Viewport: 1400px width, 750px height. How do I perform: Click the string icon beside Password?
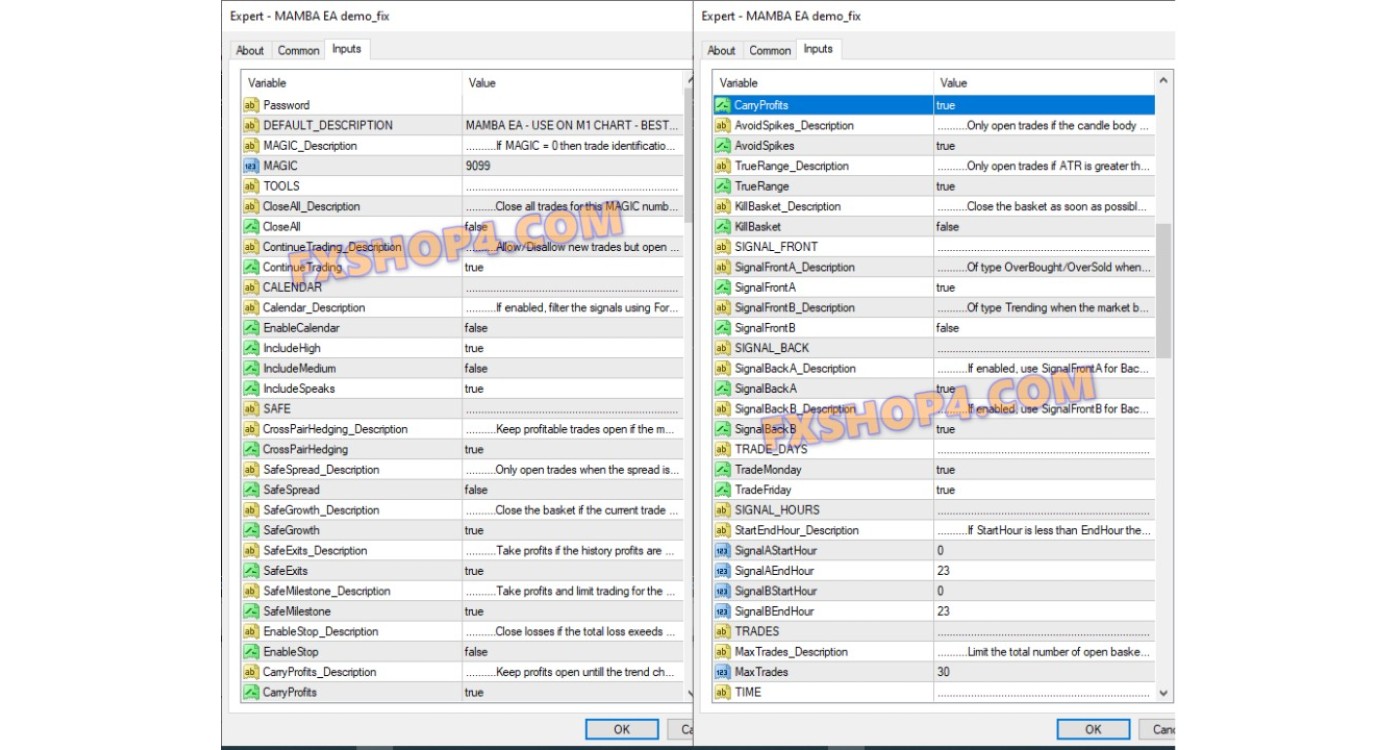(x=251, y=105)
